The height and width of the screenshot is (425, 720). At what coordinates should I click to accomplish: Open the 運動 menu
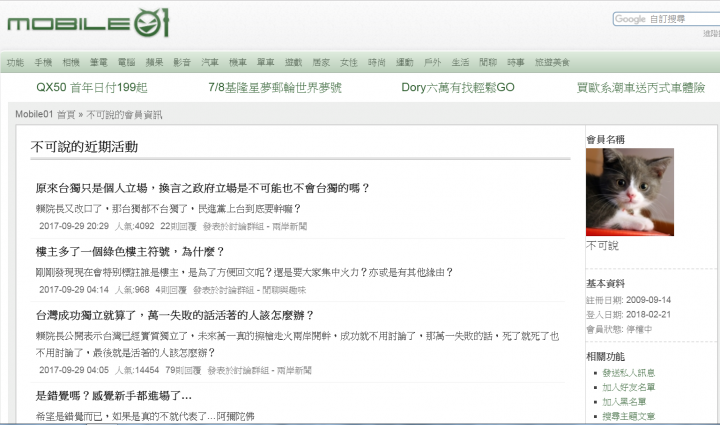(405, 62)
